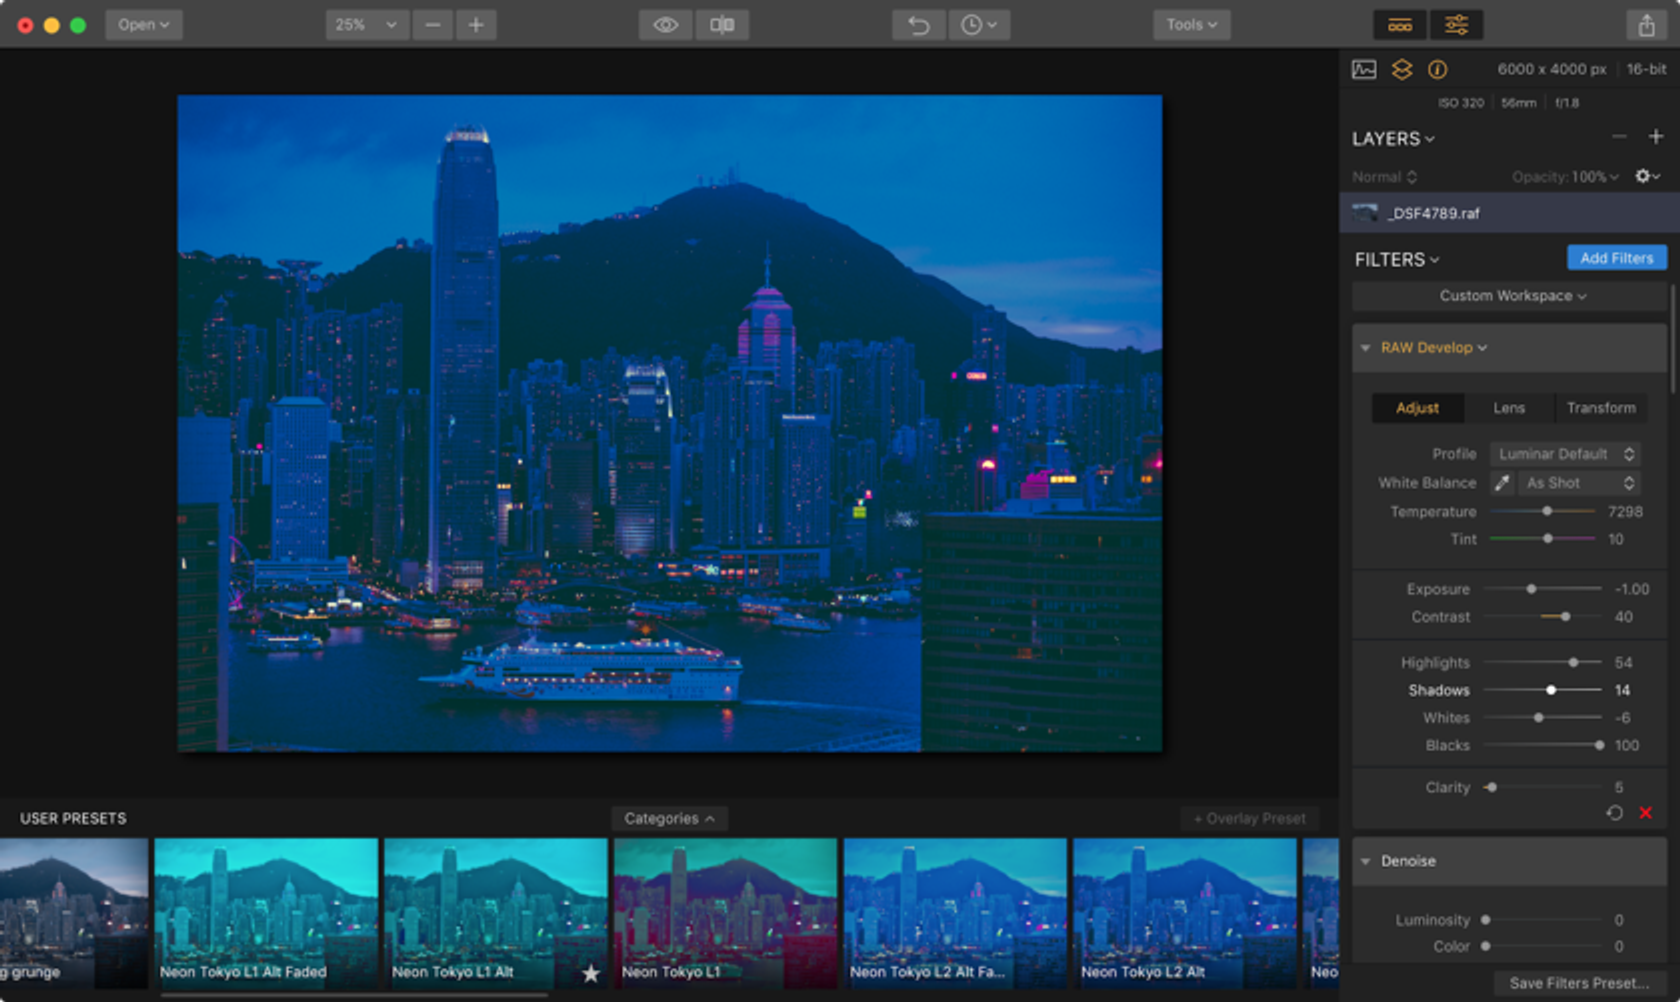Collapse the Denoise filter section
1680x1002 pixels.
[1366, 861]
